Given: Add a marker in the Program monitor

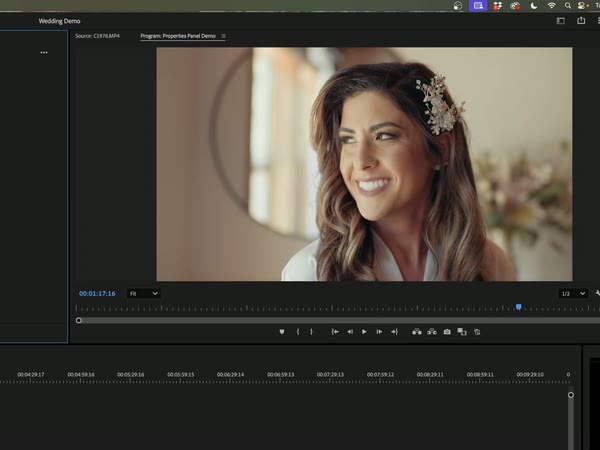Looking at the screenshot, I should (282, 332).
